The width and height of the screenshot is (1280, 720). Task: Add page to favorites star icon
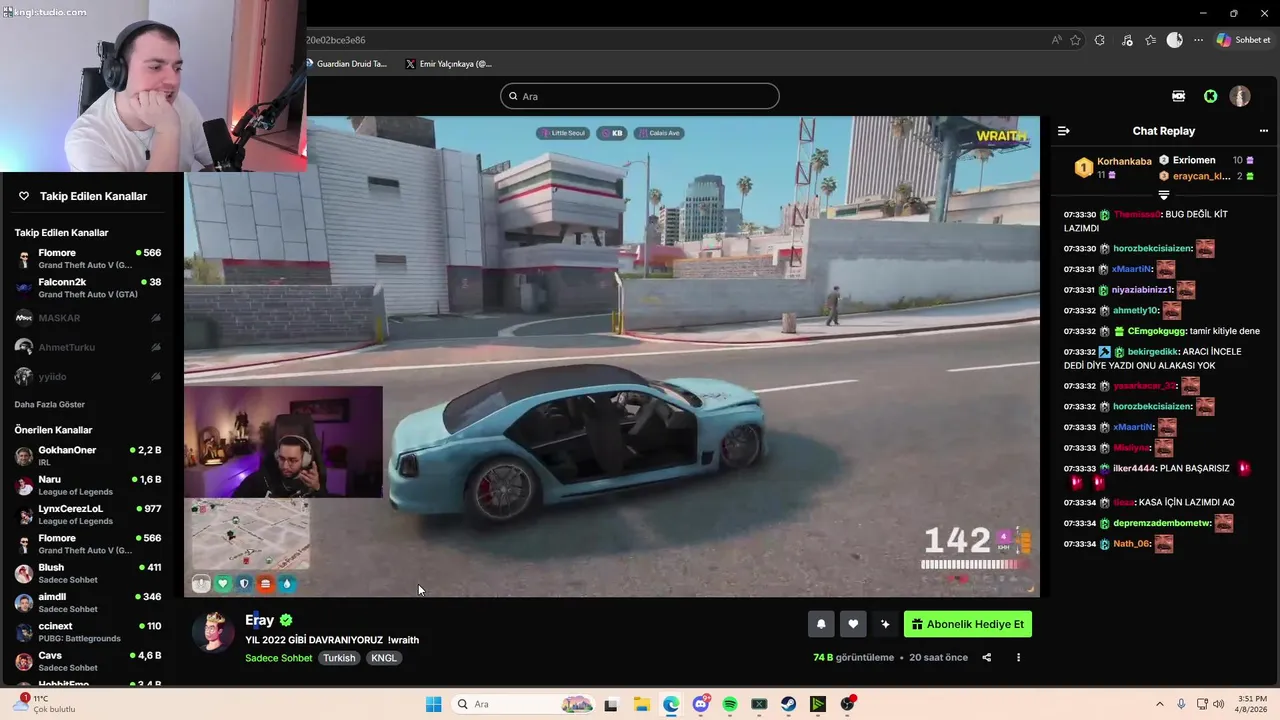pos(1075,40)
